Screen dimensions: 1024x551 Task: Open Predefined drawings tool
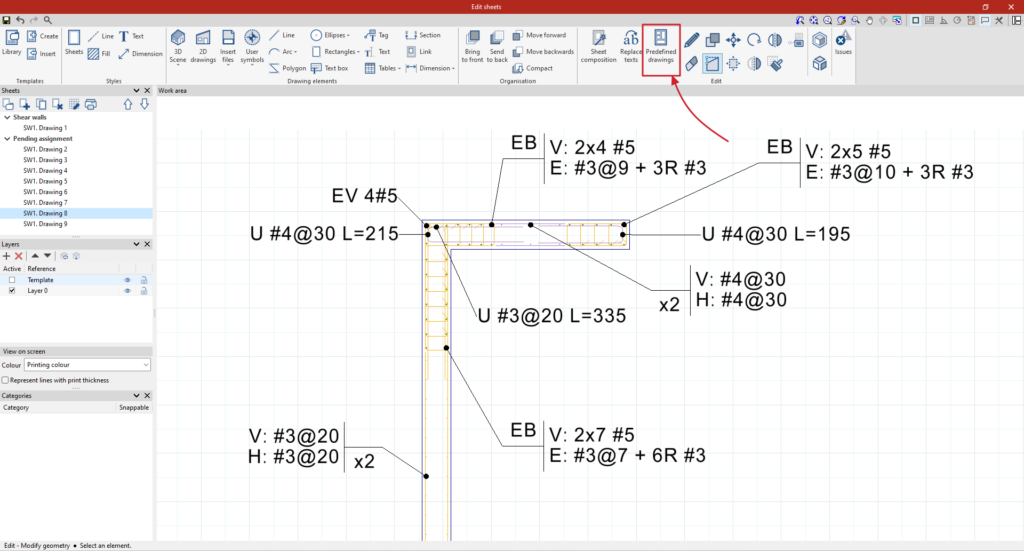[x=660, y=48]
